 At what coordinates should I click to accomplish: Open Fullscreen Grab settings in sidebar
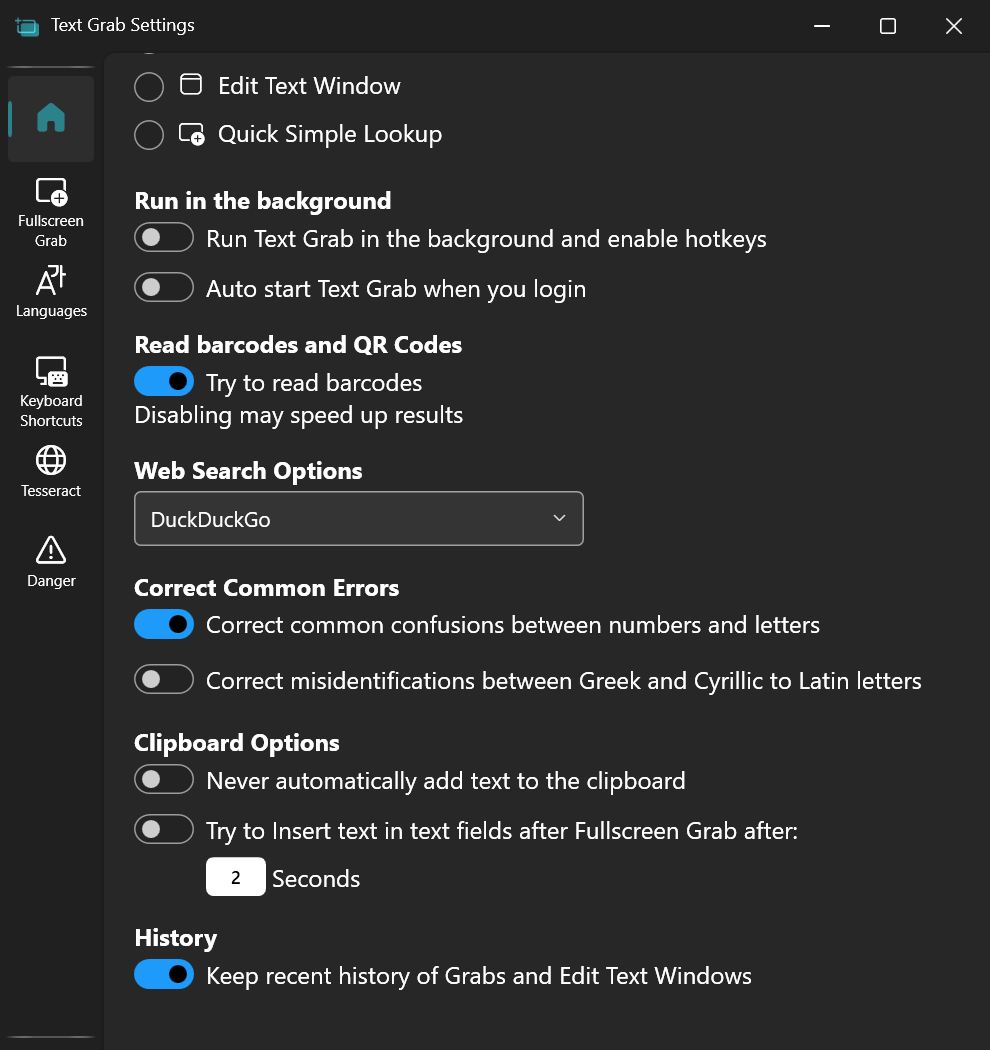[x=51, y=211]
